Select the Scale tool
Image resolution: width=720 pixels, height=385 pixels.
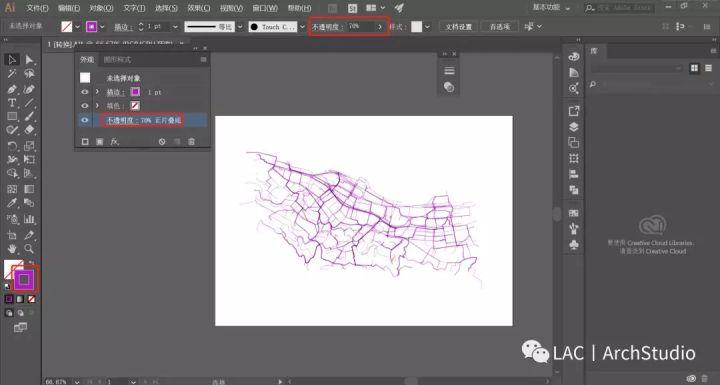[x=29, y=146]
